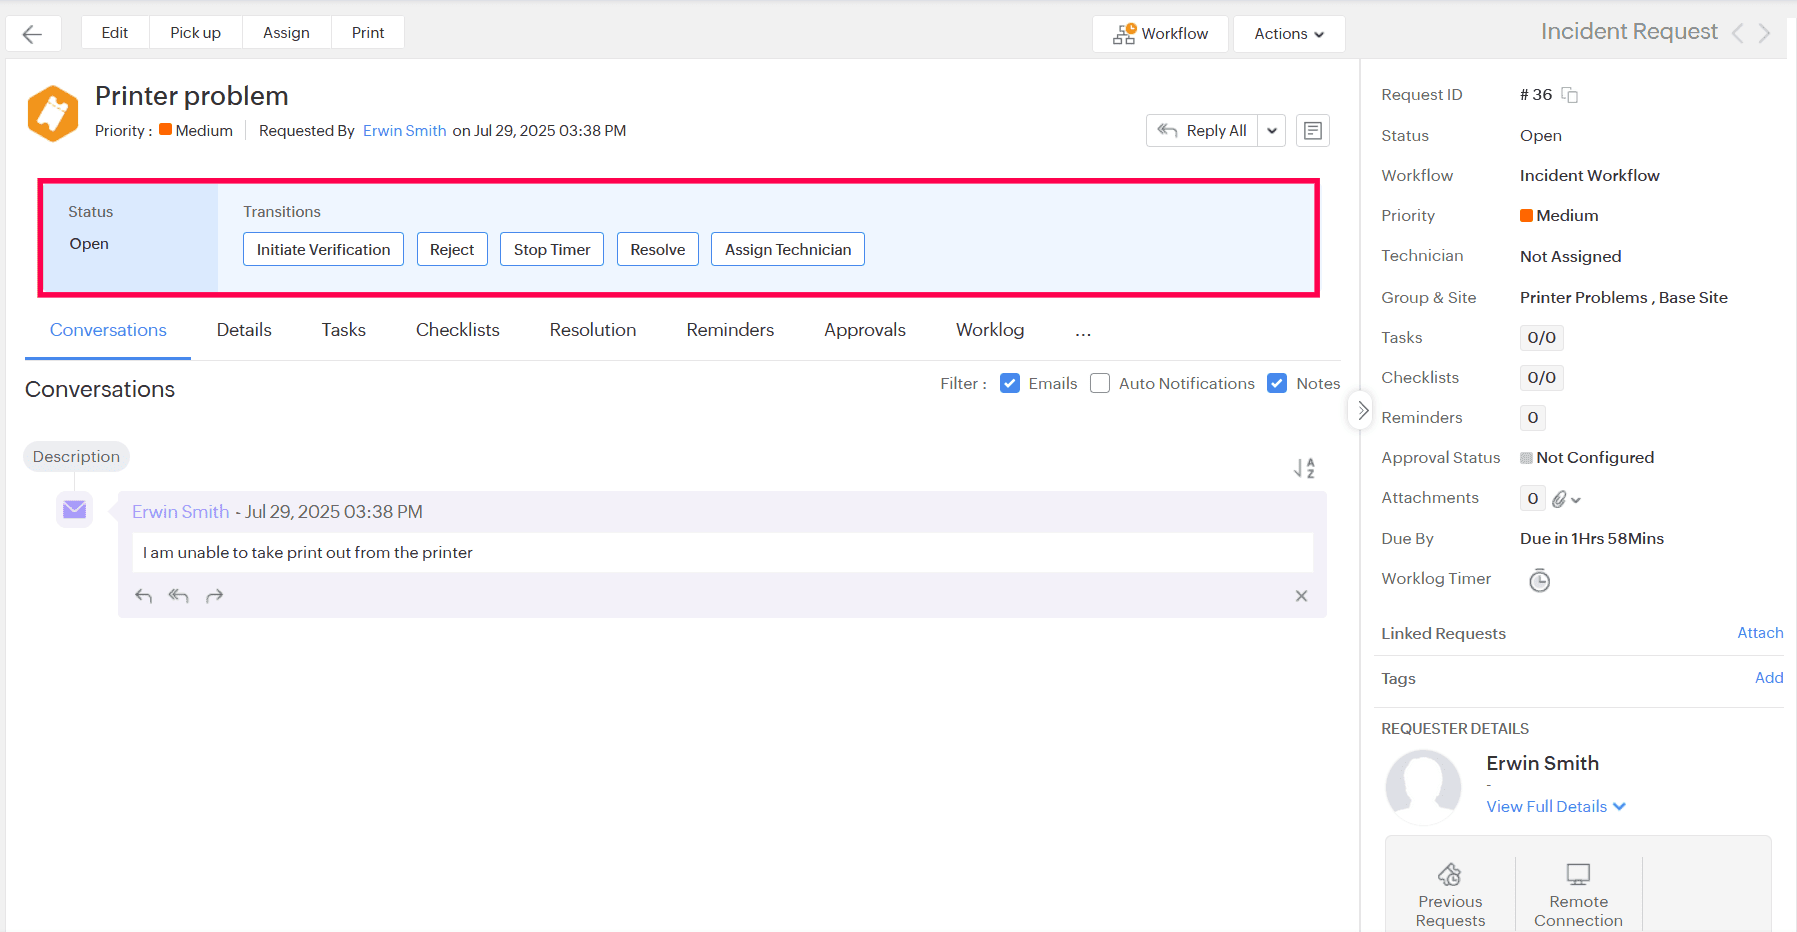Dismiss the conversation with the X
Screen dimensions: 1797x932
coord(1301,595)
